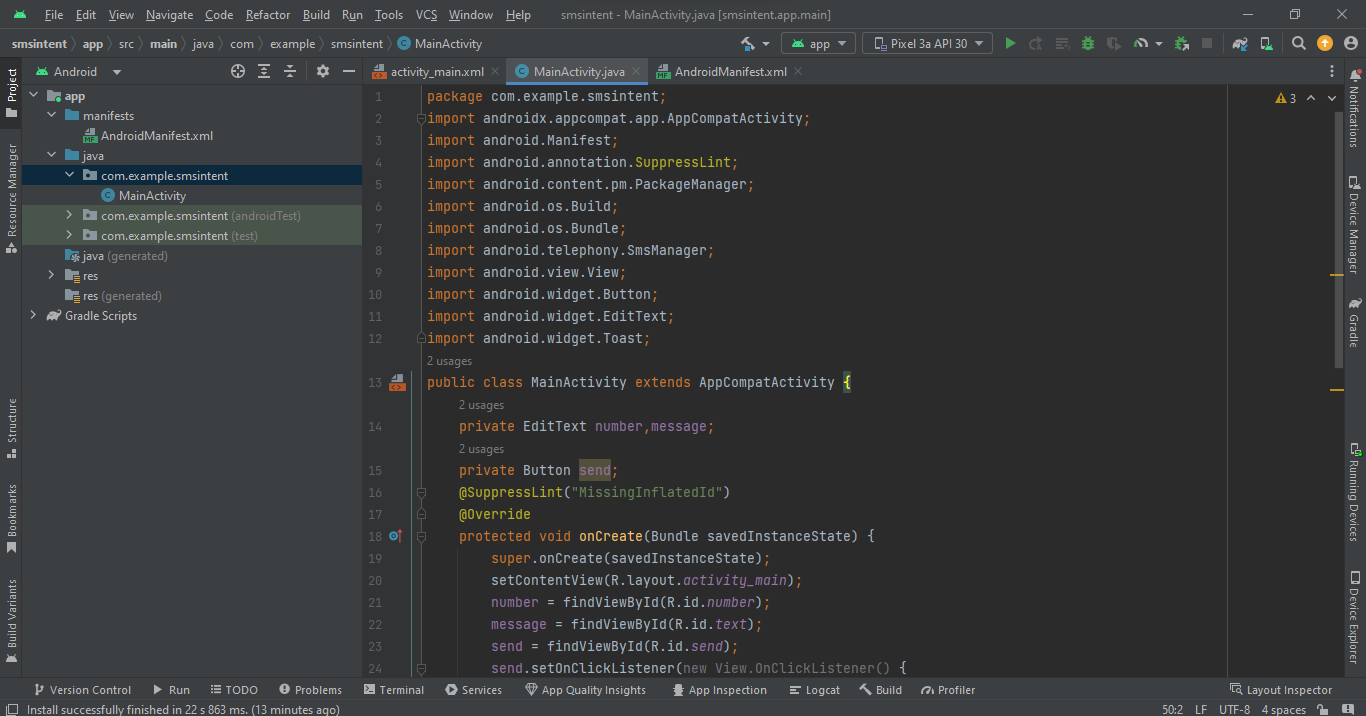Toggle the Terminal tool window
The image size is (1366, 716).
click(393, 689)
